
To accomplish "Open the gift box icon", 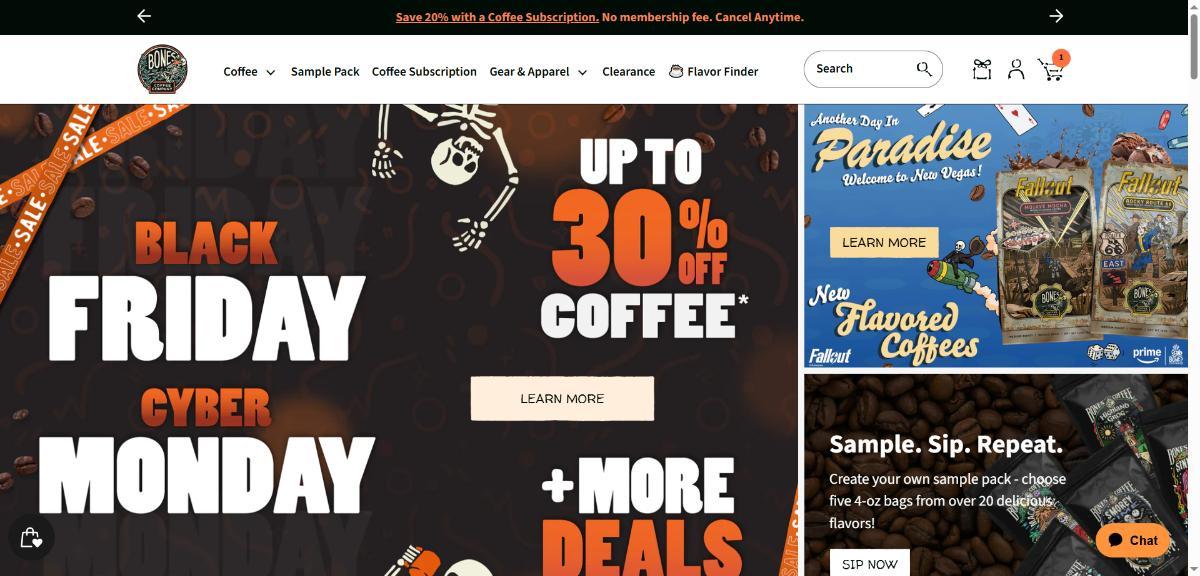I will tap(981, 69).
